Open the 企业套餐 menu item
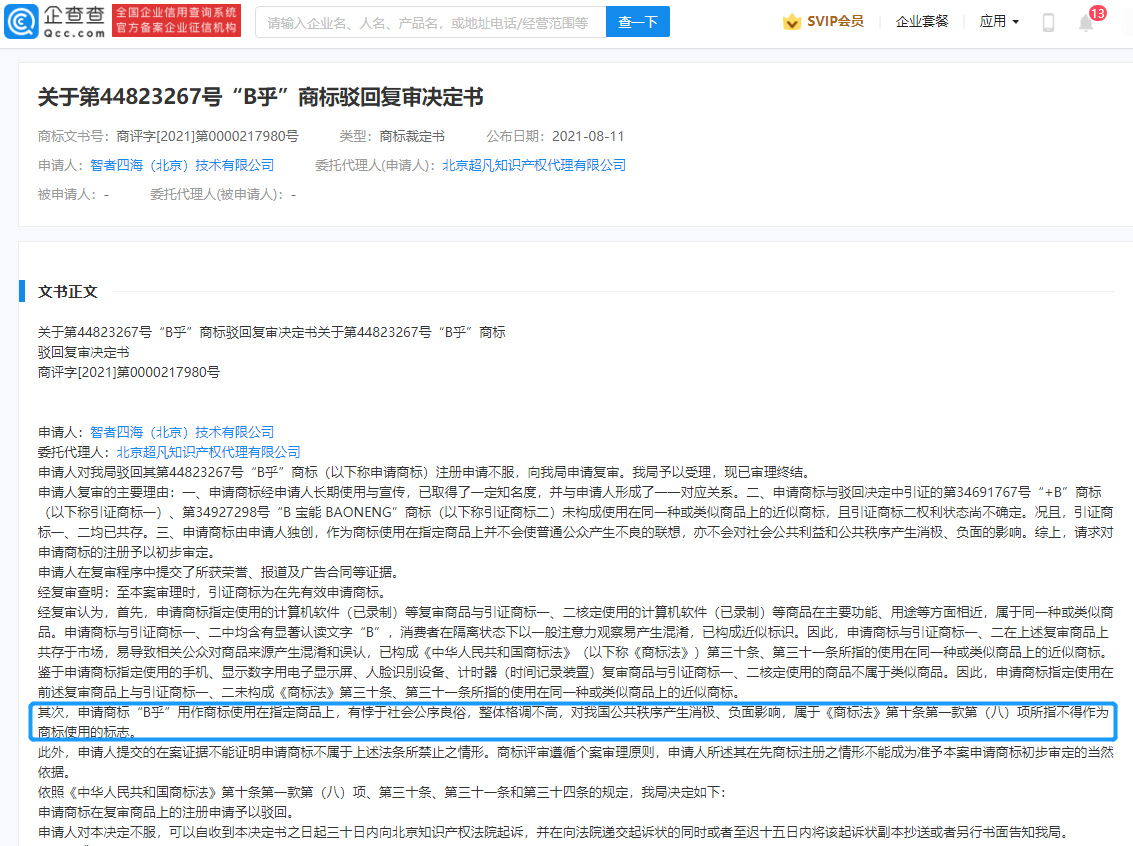The height and width of the screenshot is (846, 1133). 922,21
